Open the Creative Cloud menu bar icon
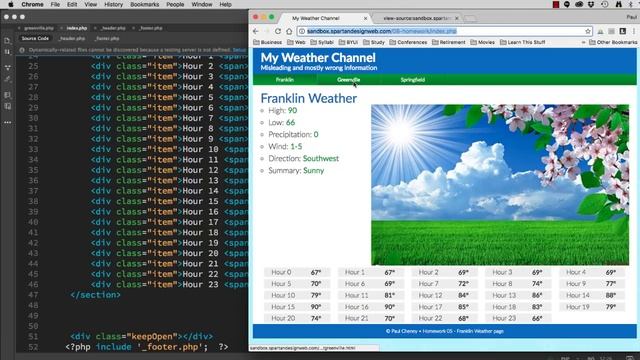 (579, 4)
